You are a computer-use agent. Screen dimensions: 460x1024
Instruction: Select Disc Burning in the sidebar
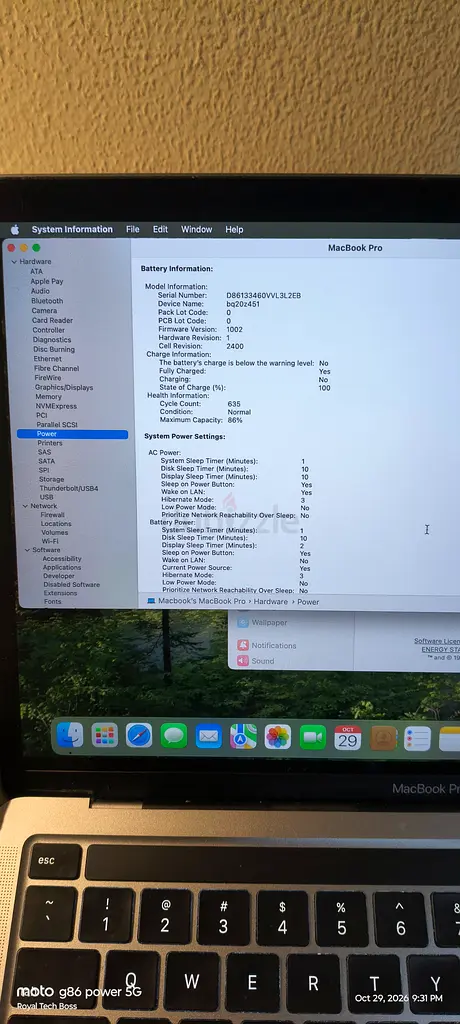pos(54,349)
